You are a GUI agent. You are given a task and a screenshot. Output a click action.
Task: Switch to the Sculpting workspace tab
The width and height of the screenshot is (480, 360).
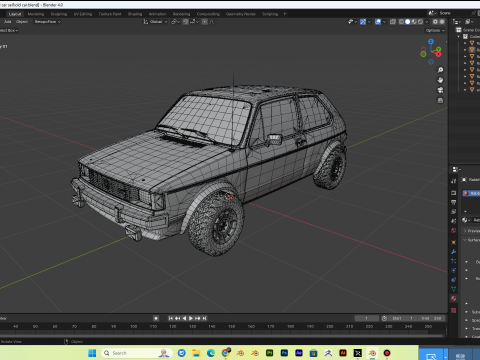coord(59,14)
